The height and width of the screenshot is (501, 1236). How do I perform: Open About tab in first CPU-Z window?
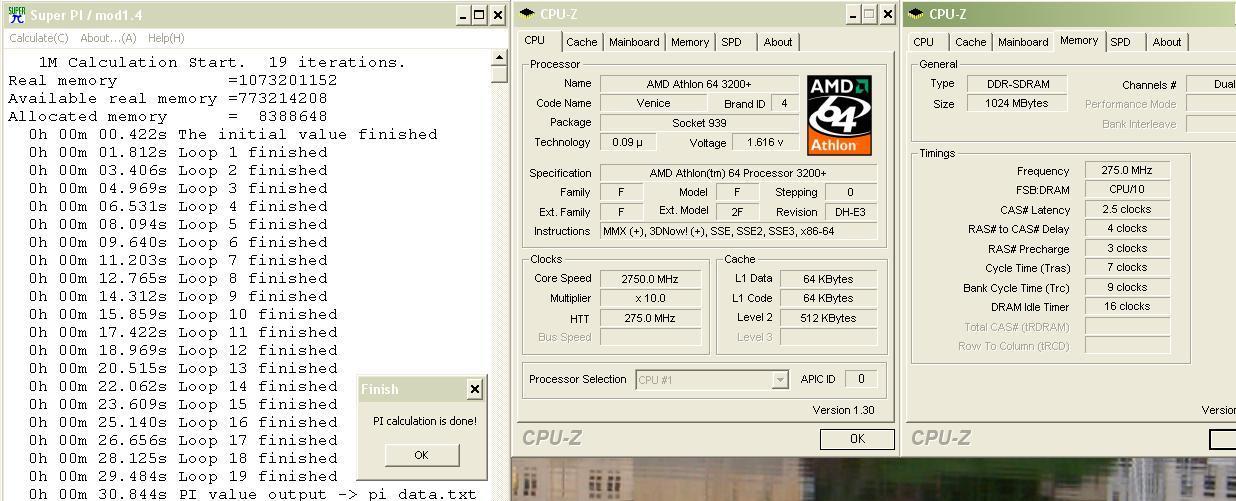[x=778, y=42]
